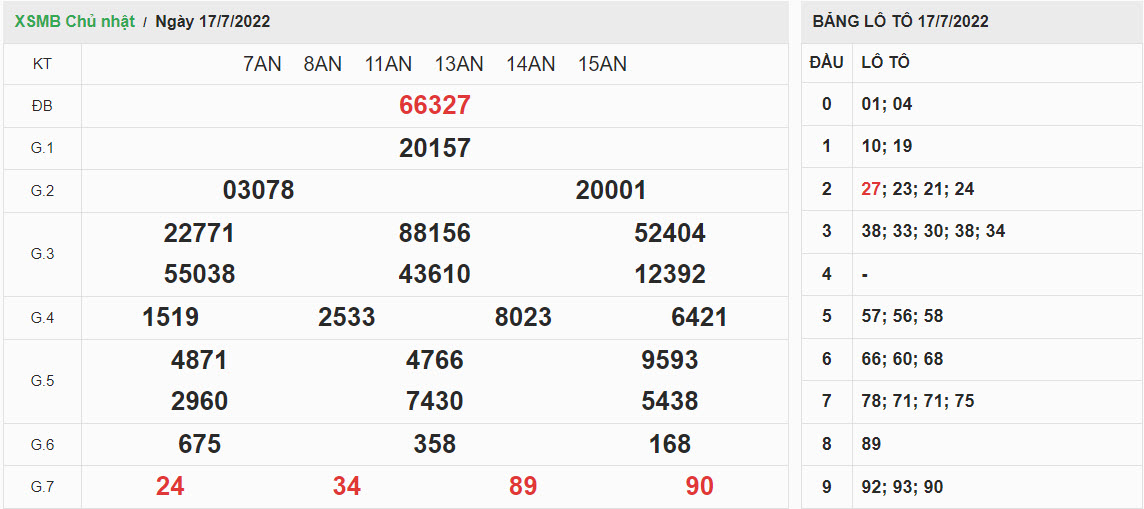Click the ĐẦU column header
Image resolution: width=1144 pixels, height=509 pixels.
click(826, 62)
